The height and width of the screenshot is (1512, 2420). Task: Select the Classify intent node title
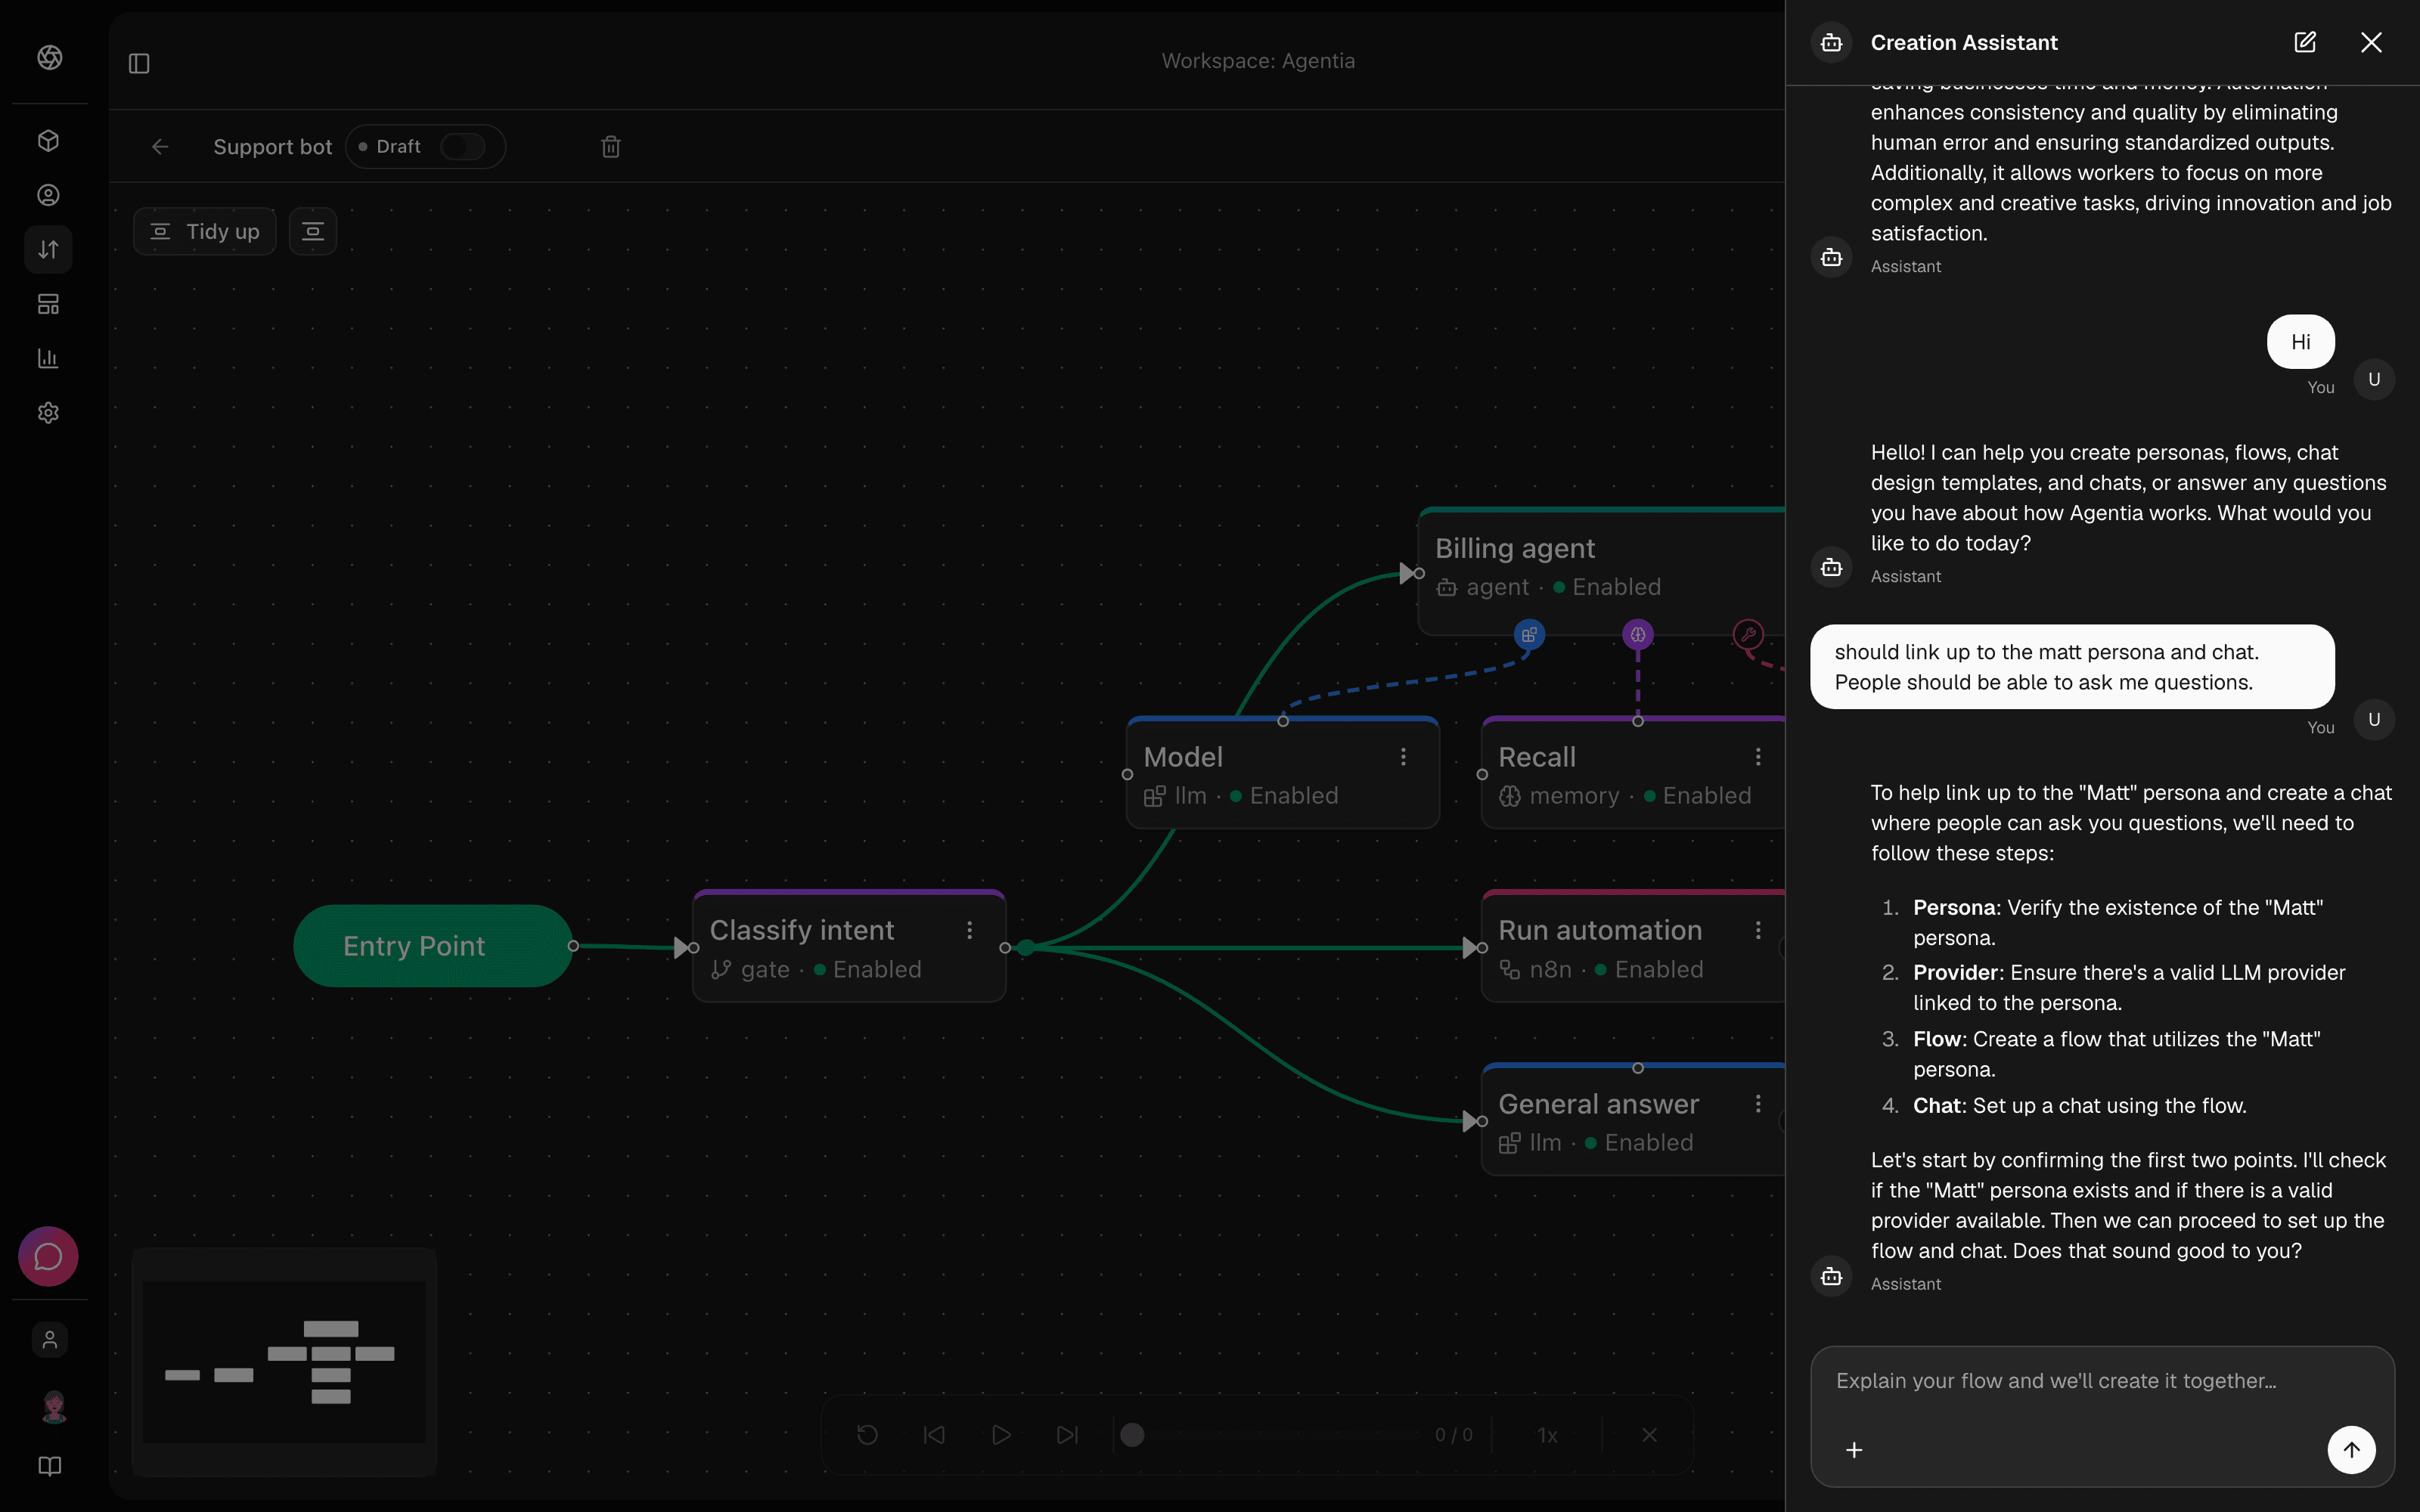tap(802, 930)
